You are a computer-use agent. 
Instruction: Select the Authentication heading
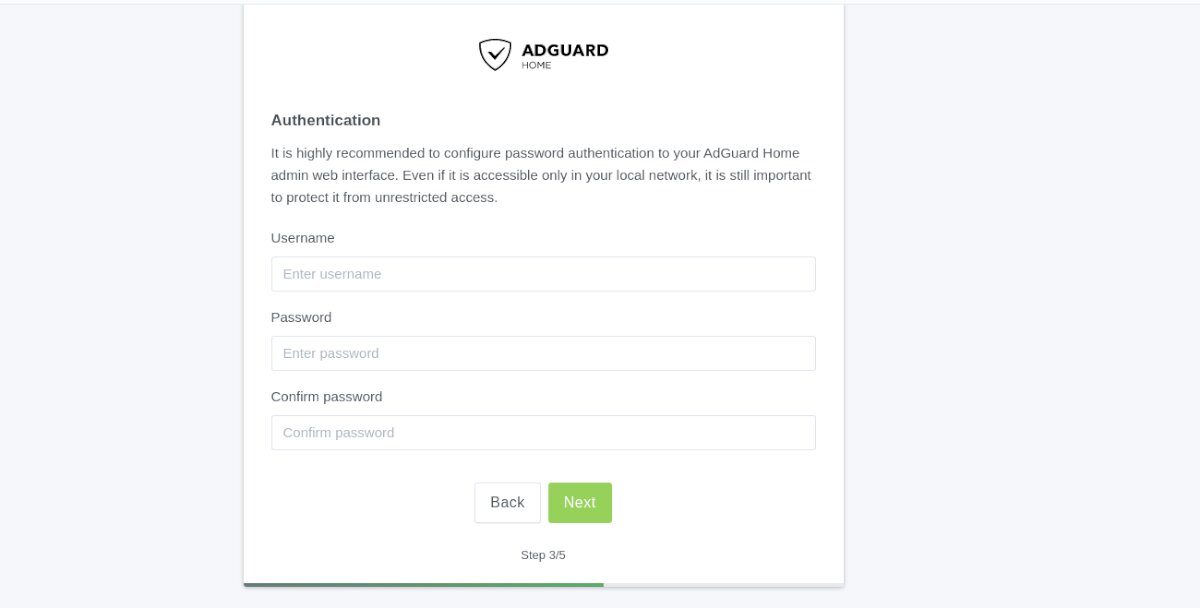tap(325, 120)
